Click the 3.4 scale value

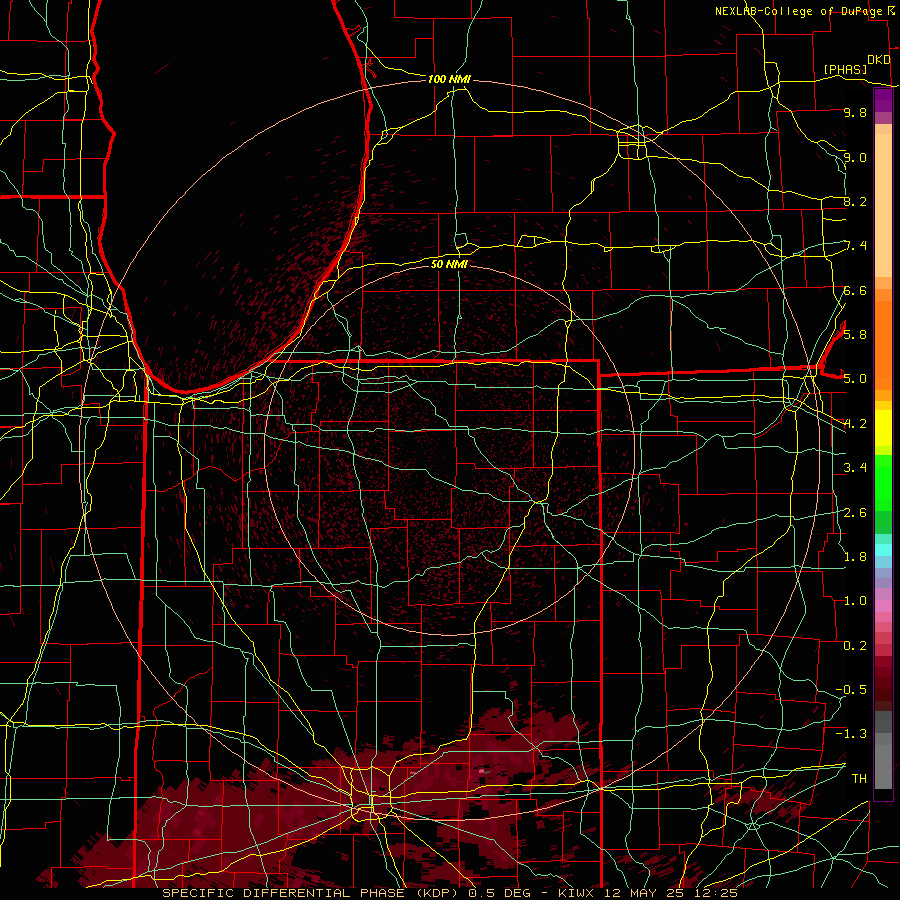tap(855, 468)
